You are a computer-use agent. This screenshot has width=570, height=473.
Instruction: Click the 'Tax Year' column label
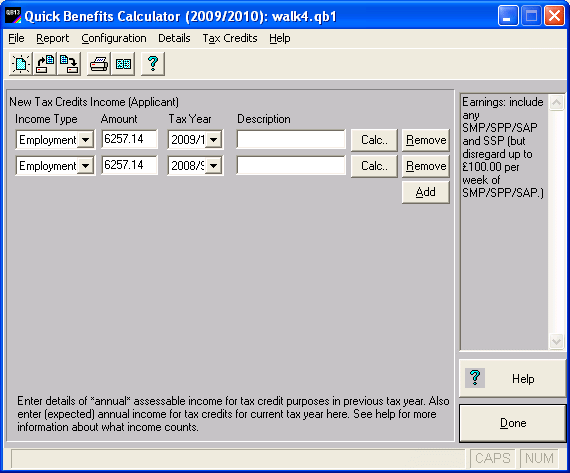190,119
